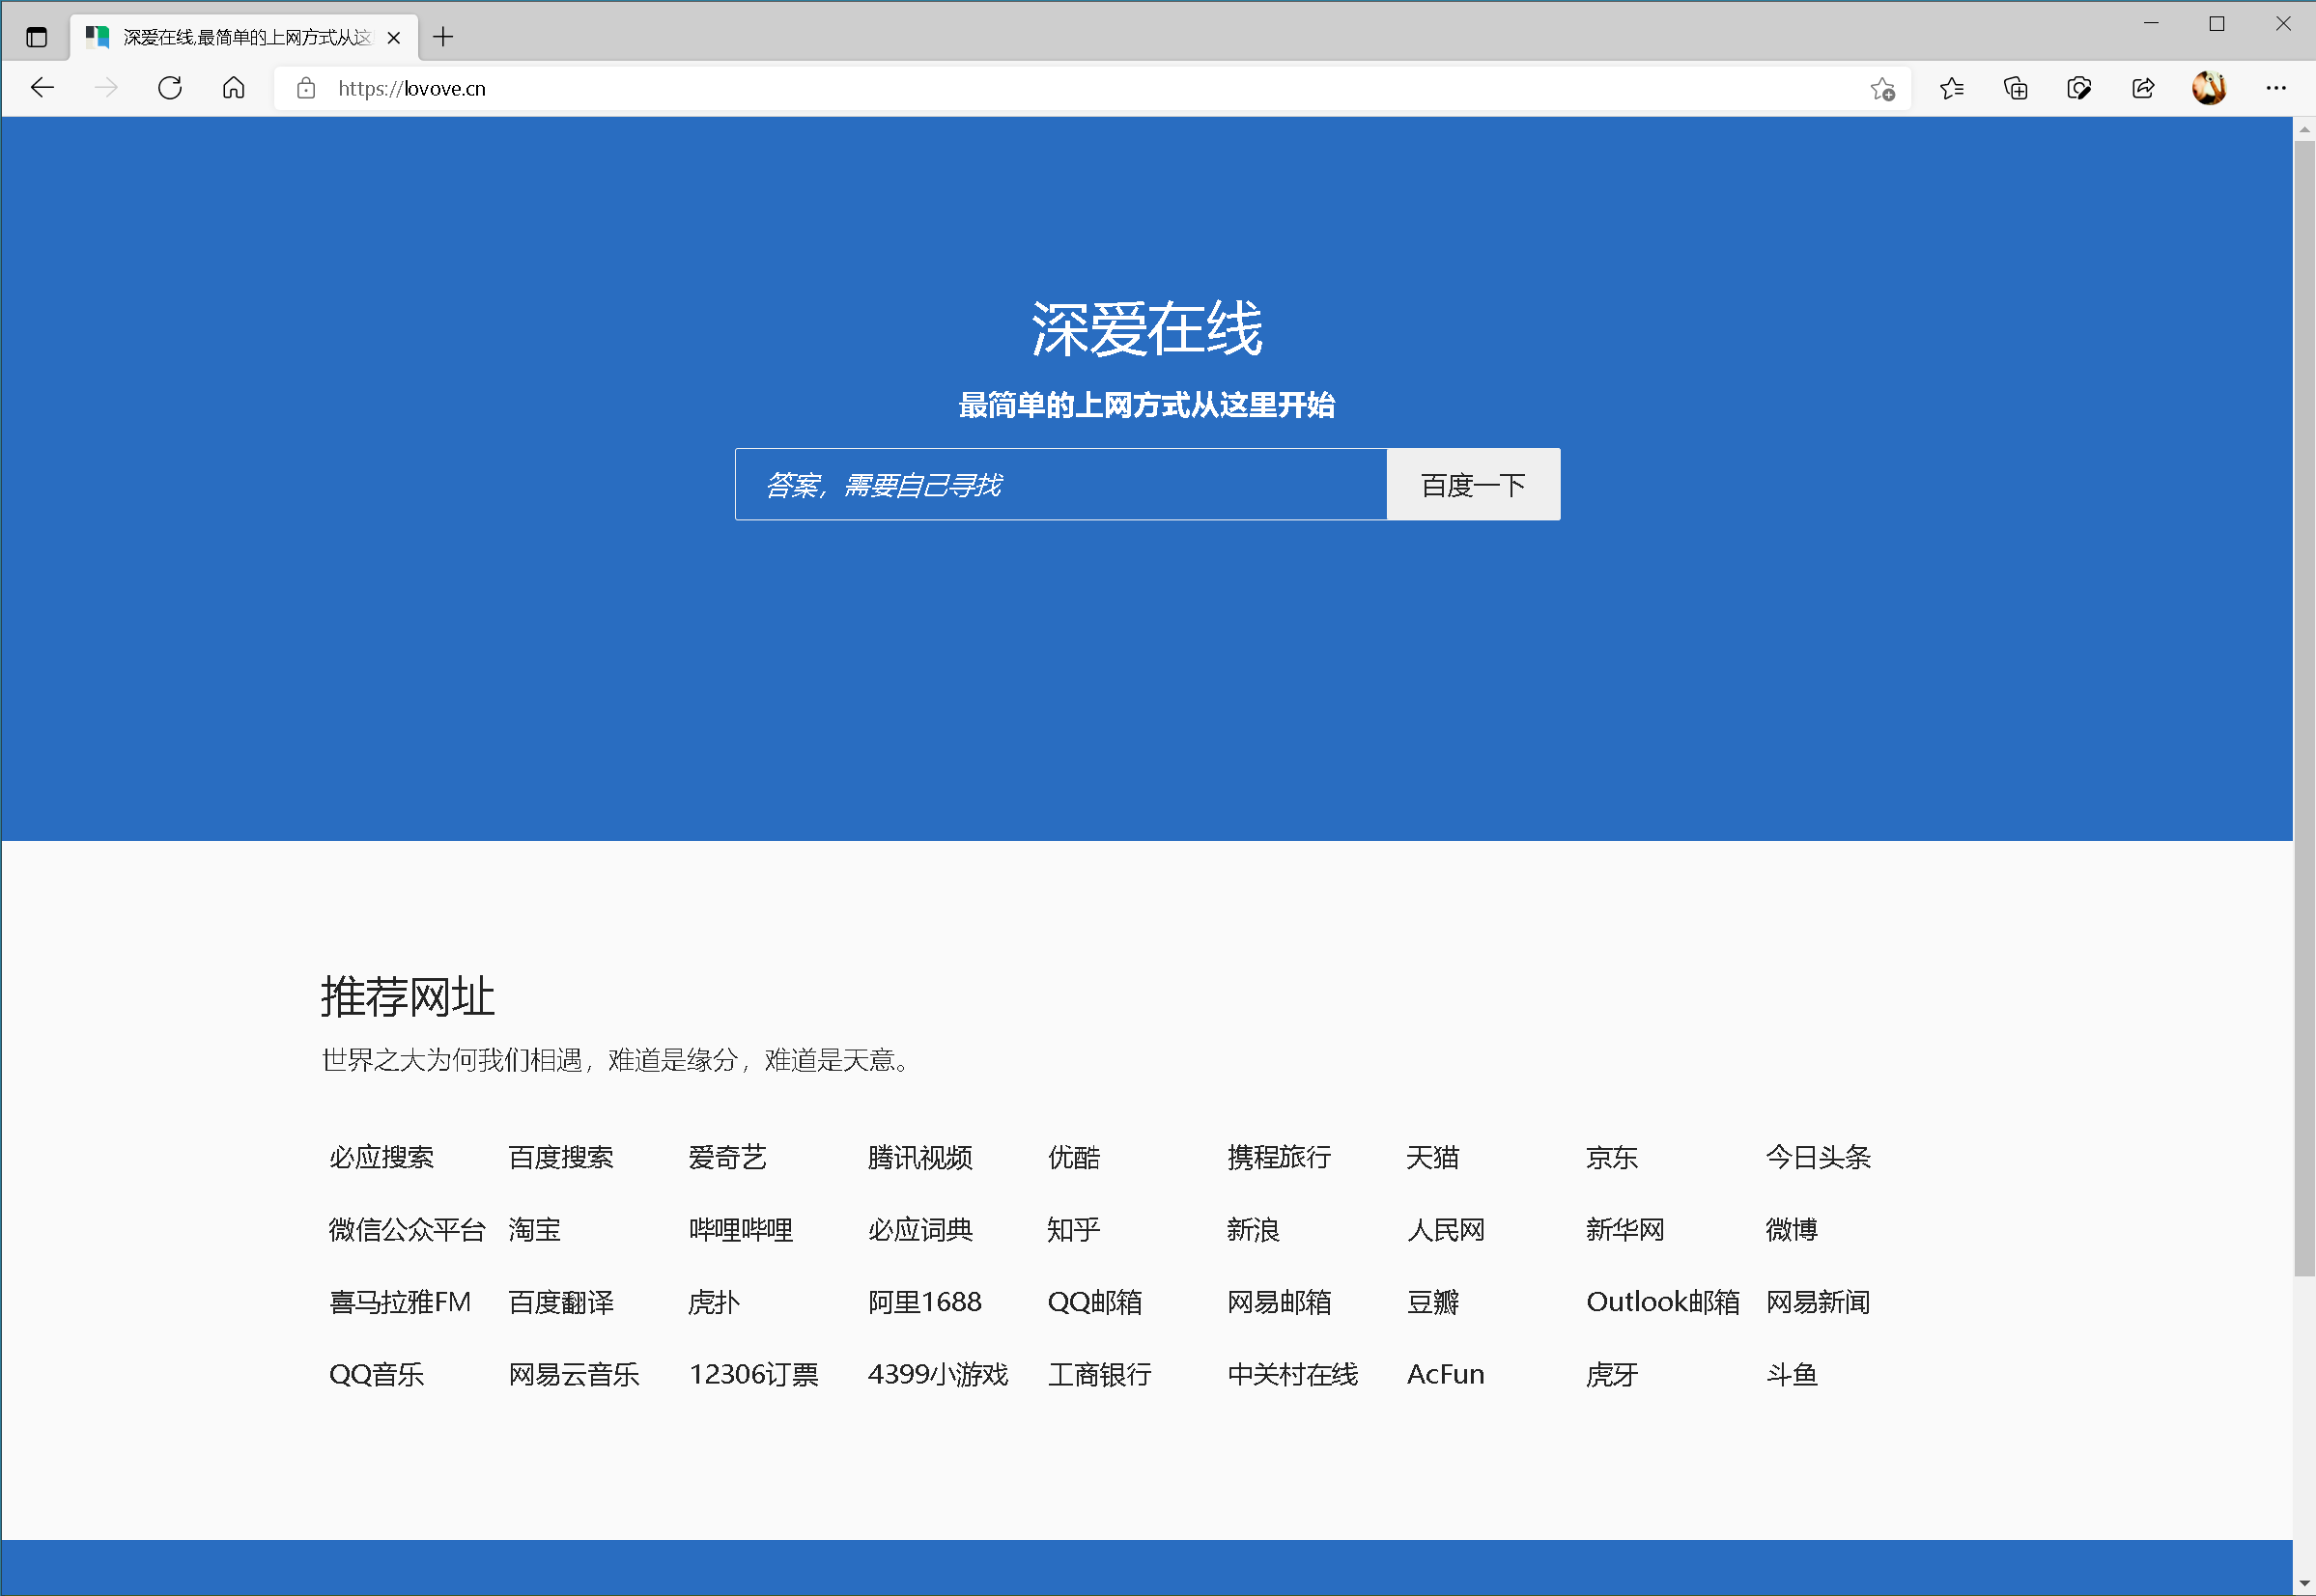Screen dimensions: 2316x1596
Task: Visit the 京东 link
Action: (x=1611, y=1157)
